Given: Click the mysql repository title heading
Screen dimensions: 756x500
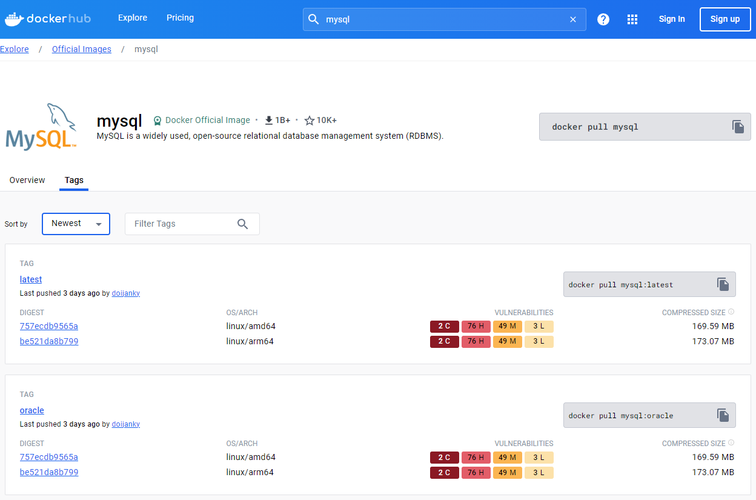Looking at the screenshot, I should [x=119, y=121].
